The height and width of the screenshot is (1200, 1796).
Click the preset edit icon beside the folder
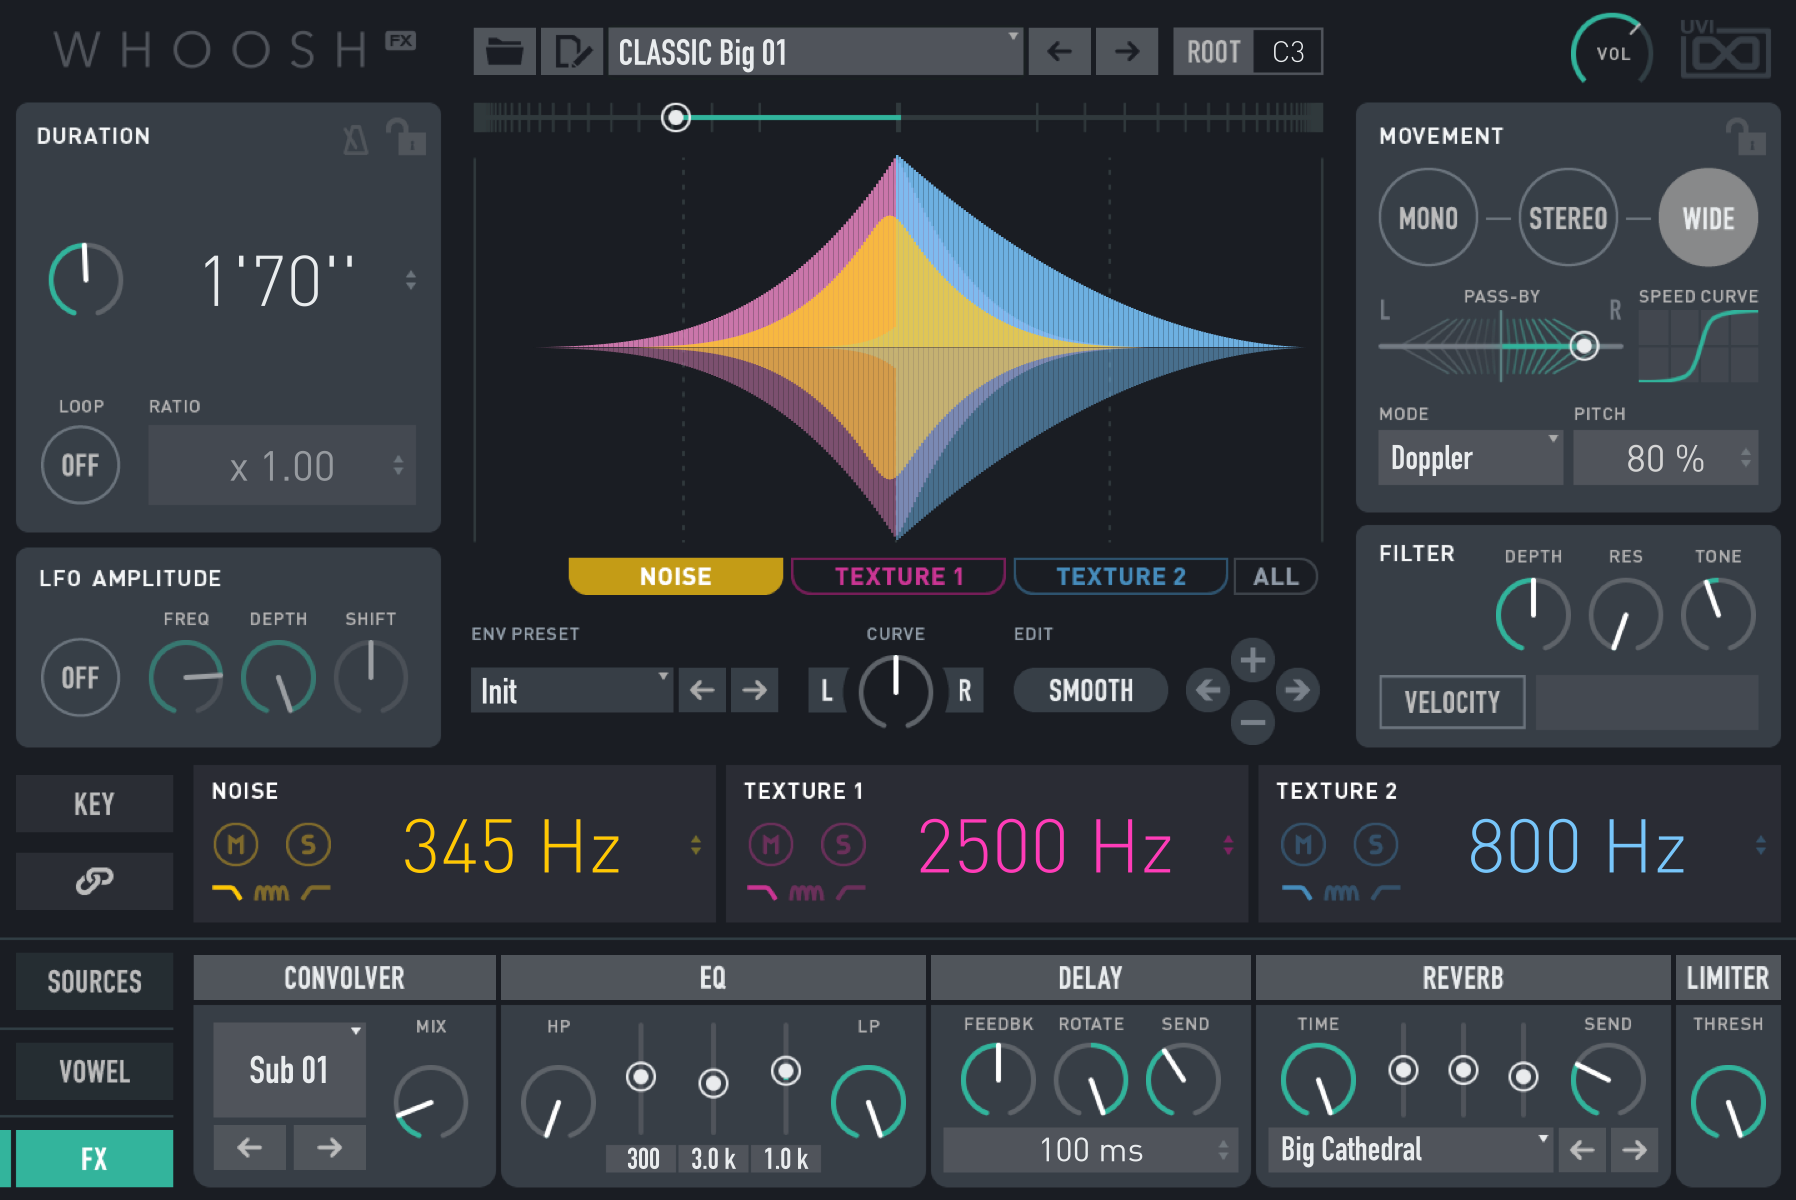coord(570,51)
